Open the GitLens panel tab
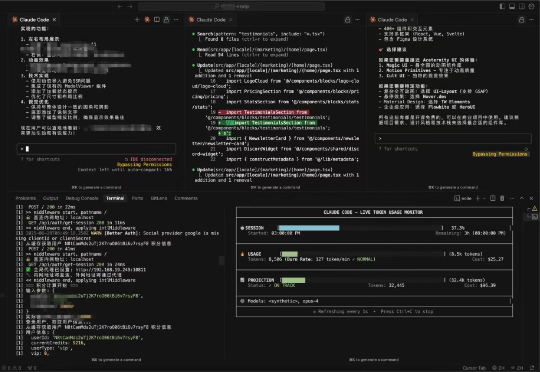Image resolution: width=540 pixels, height=372 pixels. coord(159,198)
